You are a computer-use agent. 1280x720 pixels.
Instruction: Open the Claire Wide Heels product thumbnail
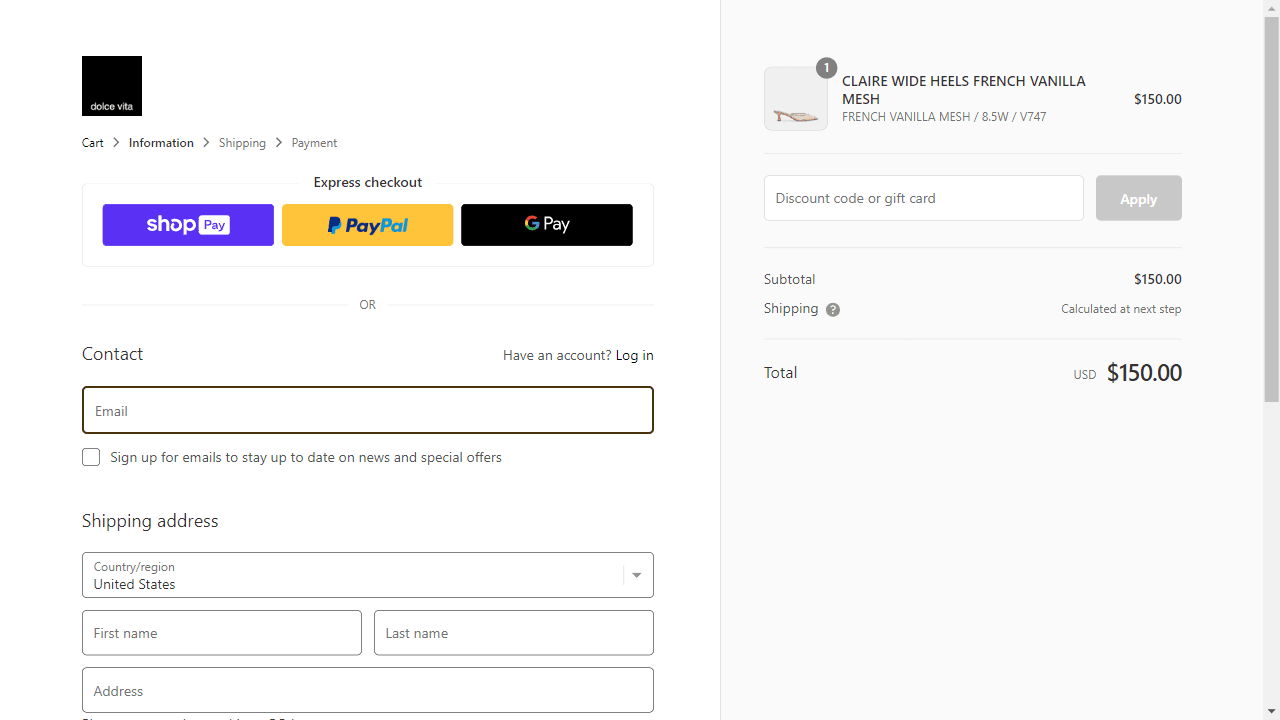(x=796, y=99)
